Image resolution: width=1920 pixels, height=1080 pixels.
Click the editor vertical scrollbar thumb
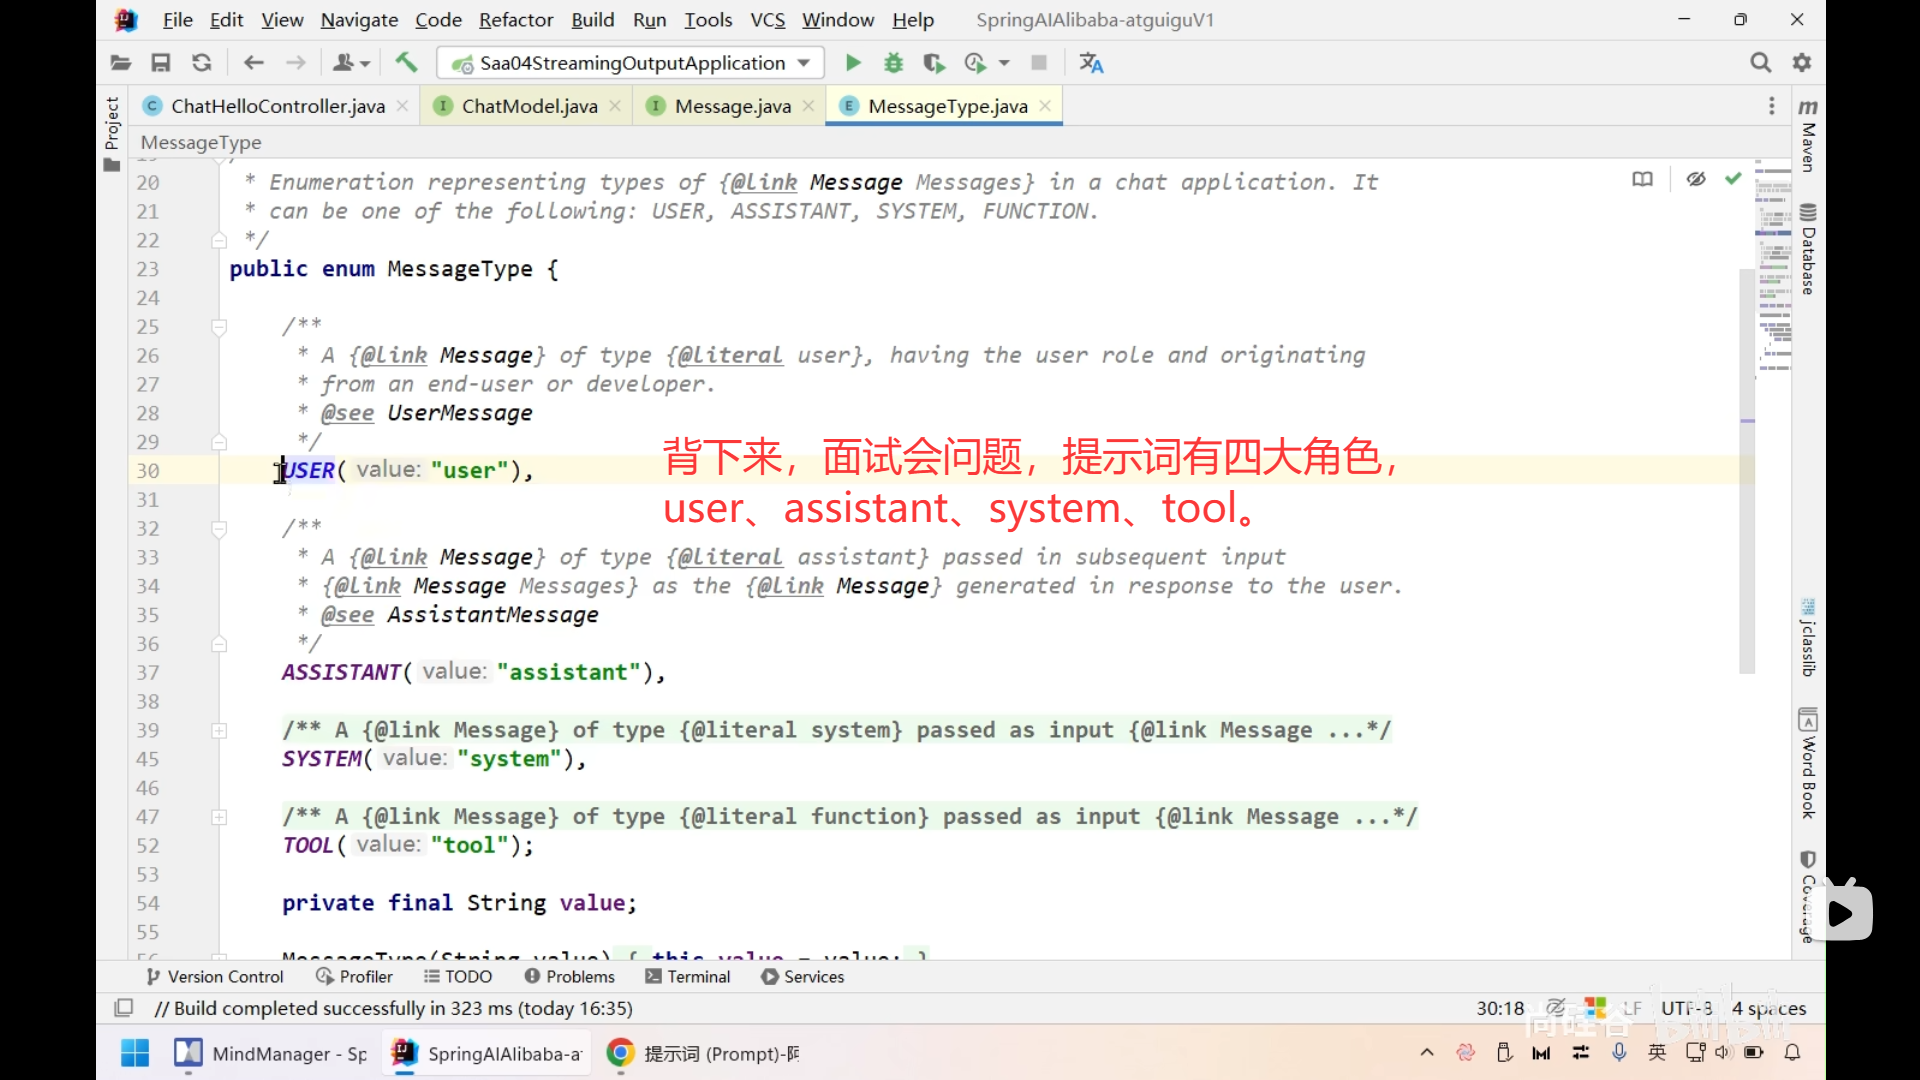click(x=1747, y=470)
